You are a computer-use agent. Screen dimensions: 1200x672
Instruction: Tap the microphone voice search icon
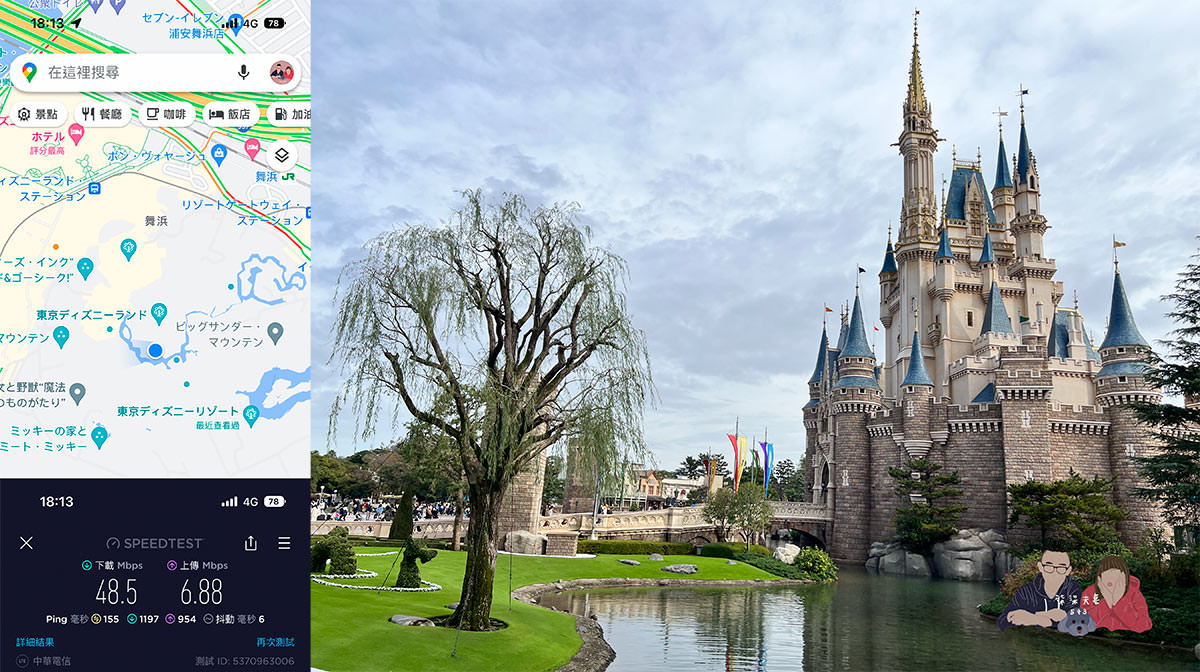[x=243, y=72]
